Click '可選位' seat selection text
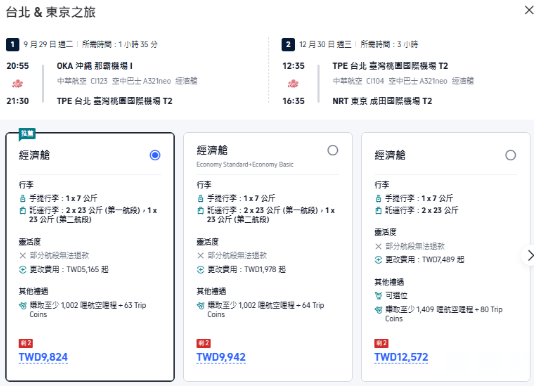The image size is (534, 386). (396, 296)
